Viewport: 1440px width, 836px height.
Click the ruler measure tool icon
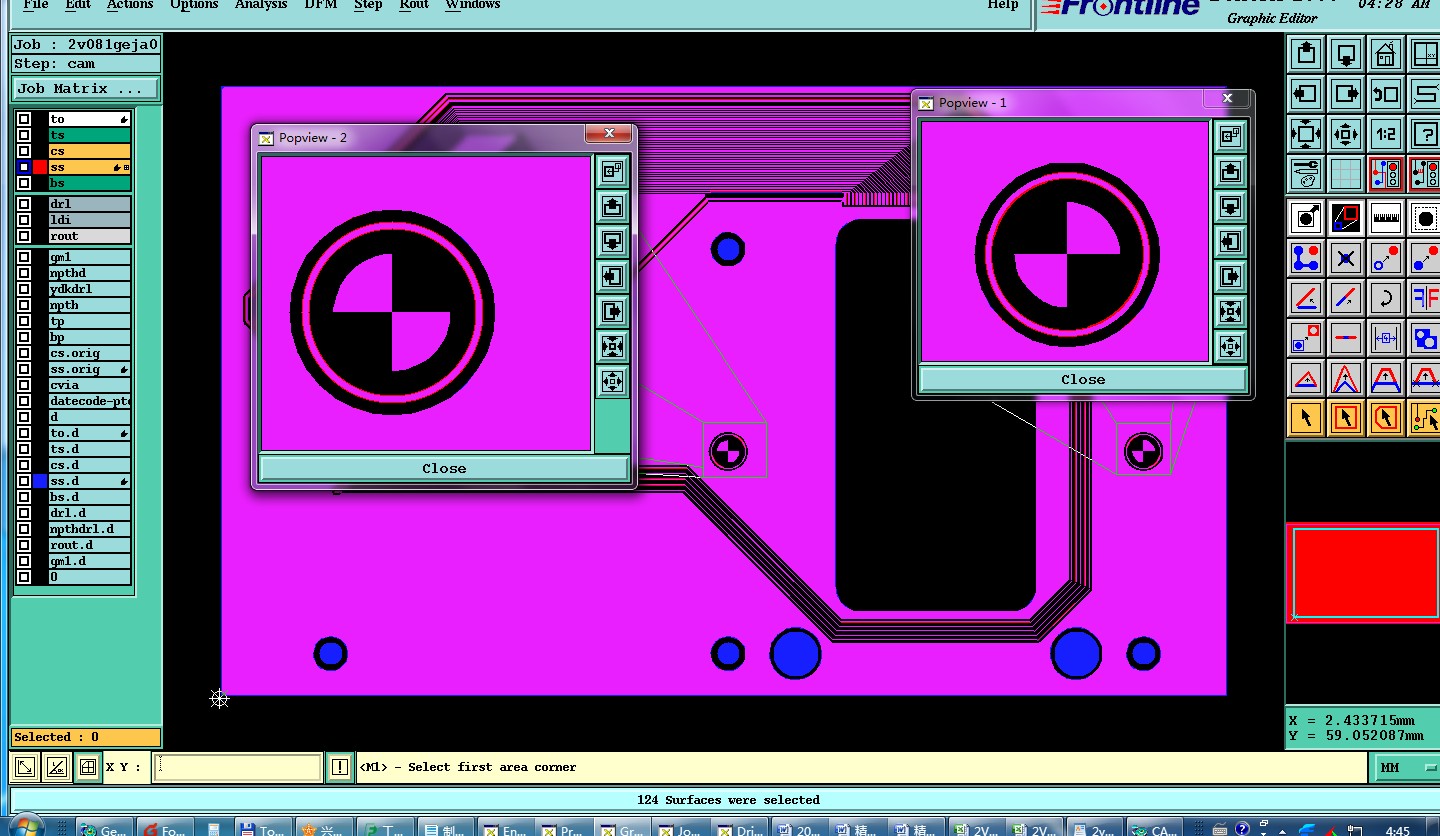1386,217
